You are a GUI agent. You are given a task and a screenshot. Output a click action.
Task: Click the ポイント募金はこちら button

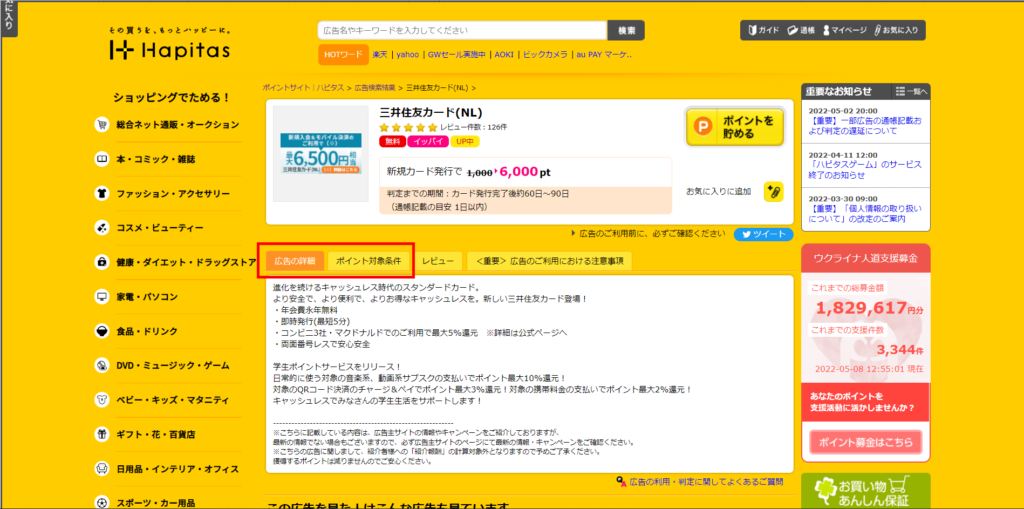865,442
